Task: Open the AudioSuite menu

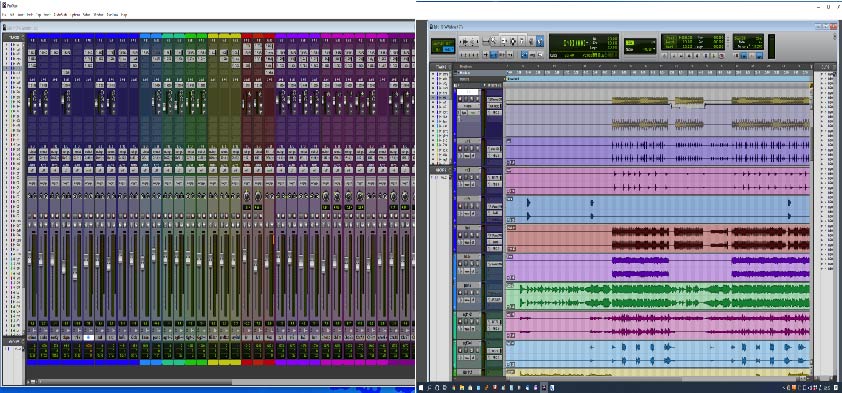Action: (60, 14)
